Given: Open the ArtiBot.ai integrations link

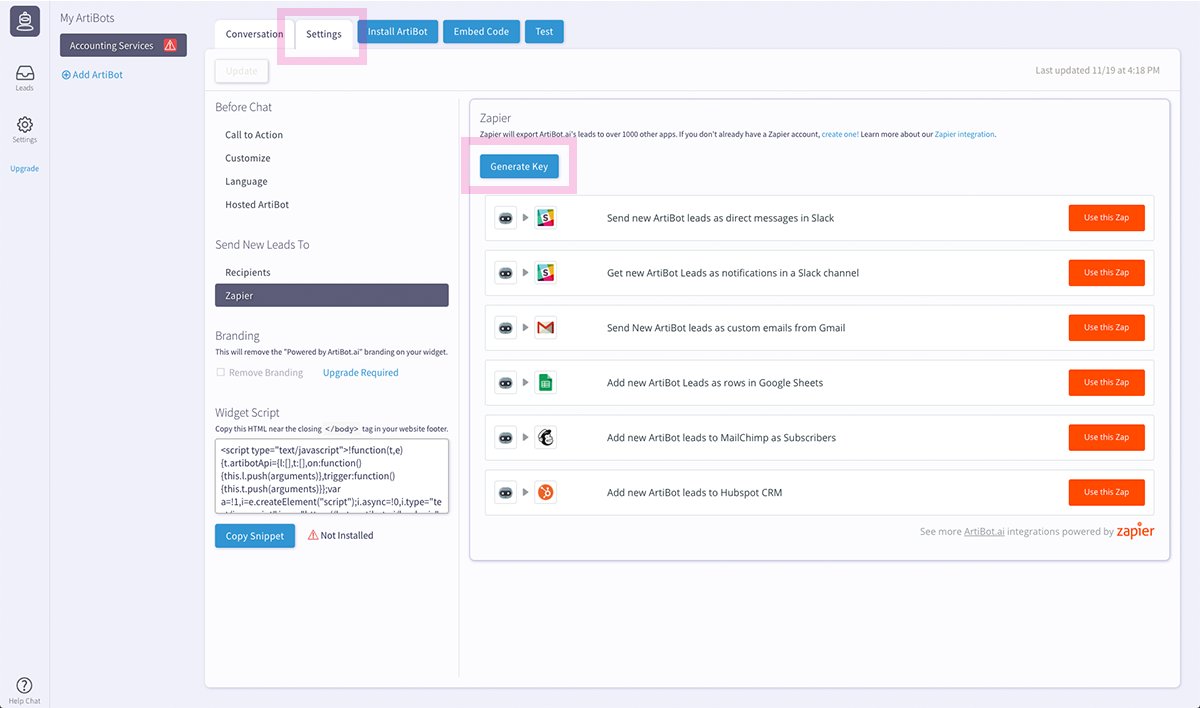Looking at the screenshot, I should [x=984, y=532].
